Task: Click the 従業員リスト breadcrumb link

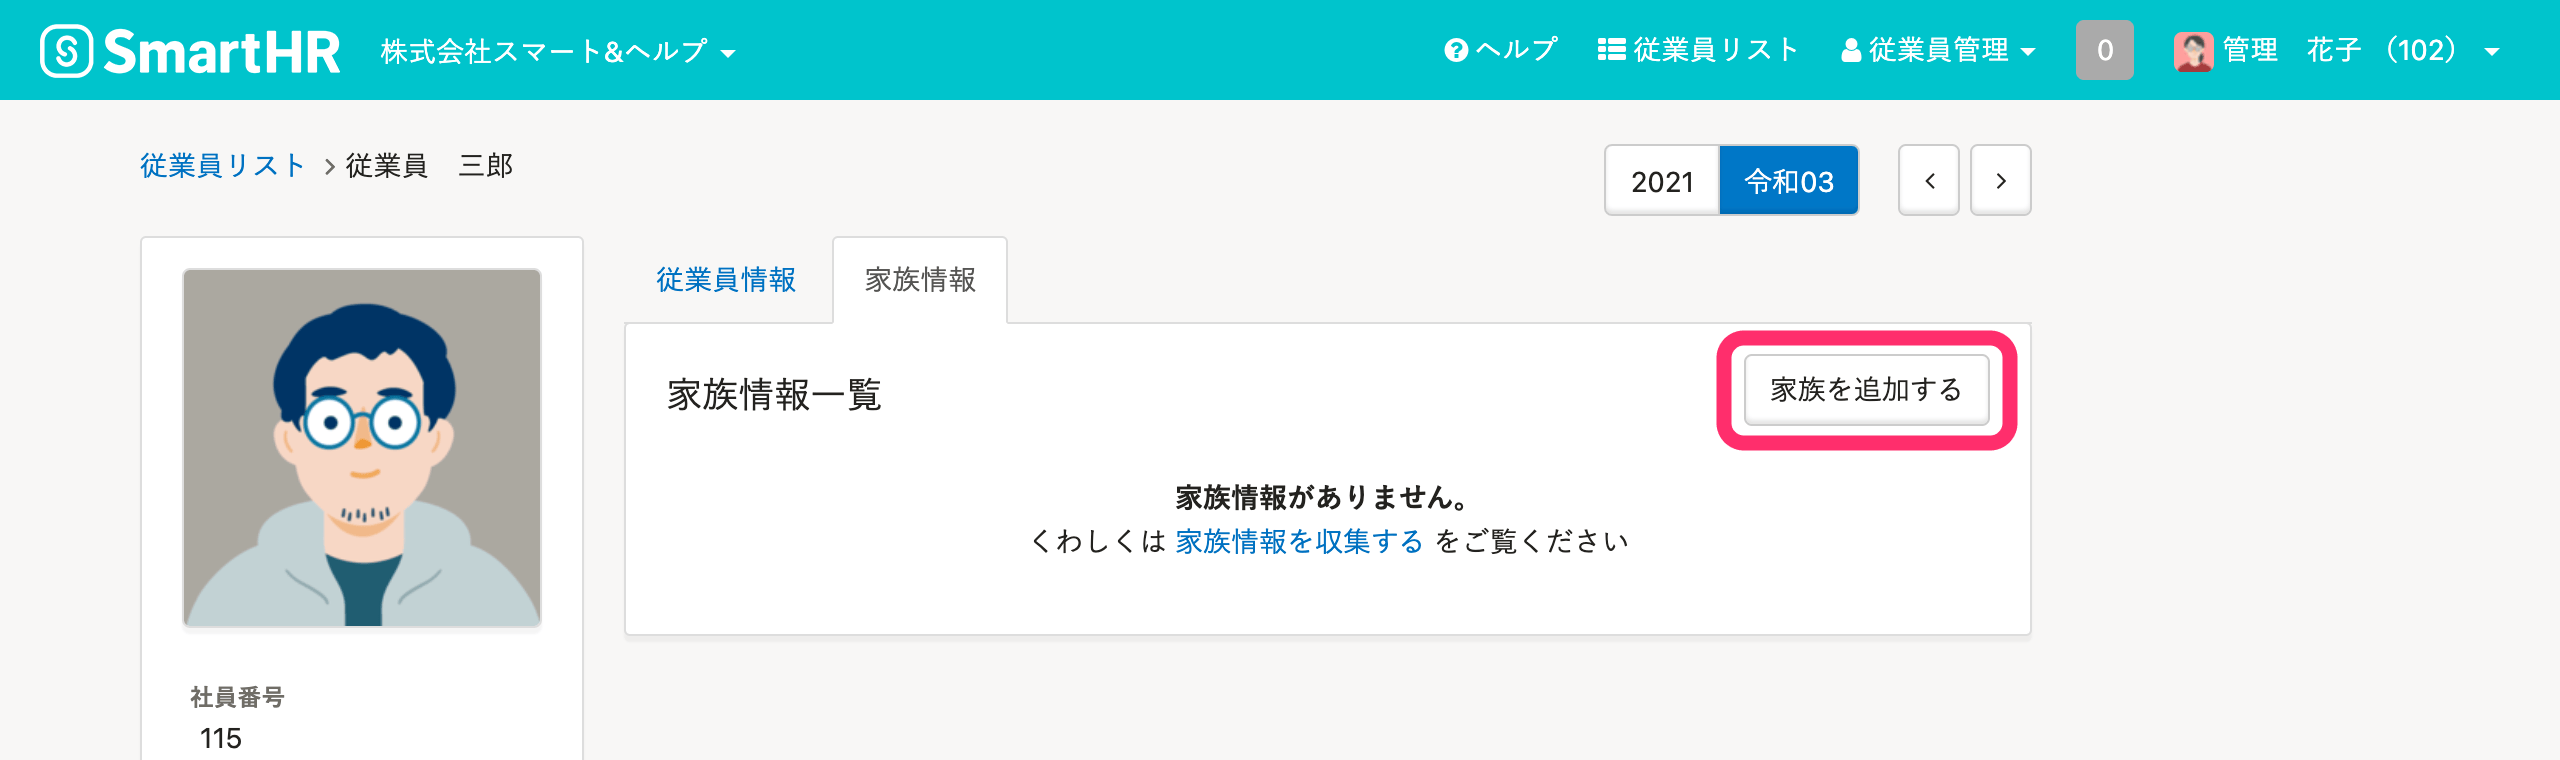Action: click(x=222, y=165)
